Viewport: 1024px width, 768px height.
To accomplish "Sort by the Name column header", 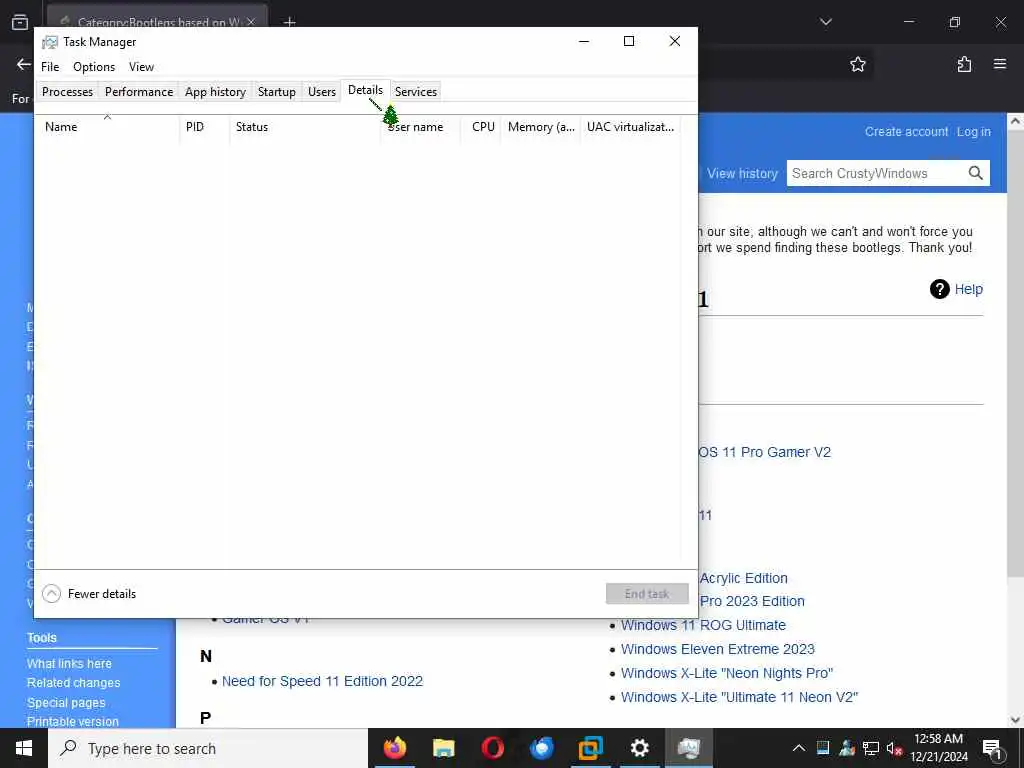I will (107, 127).
